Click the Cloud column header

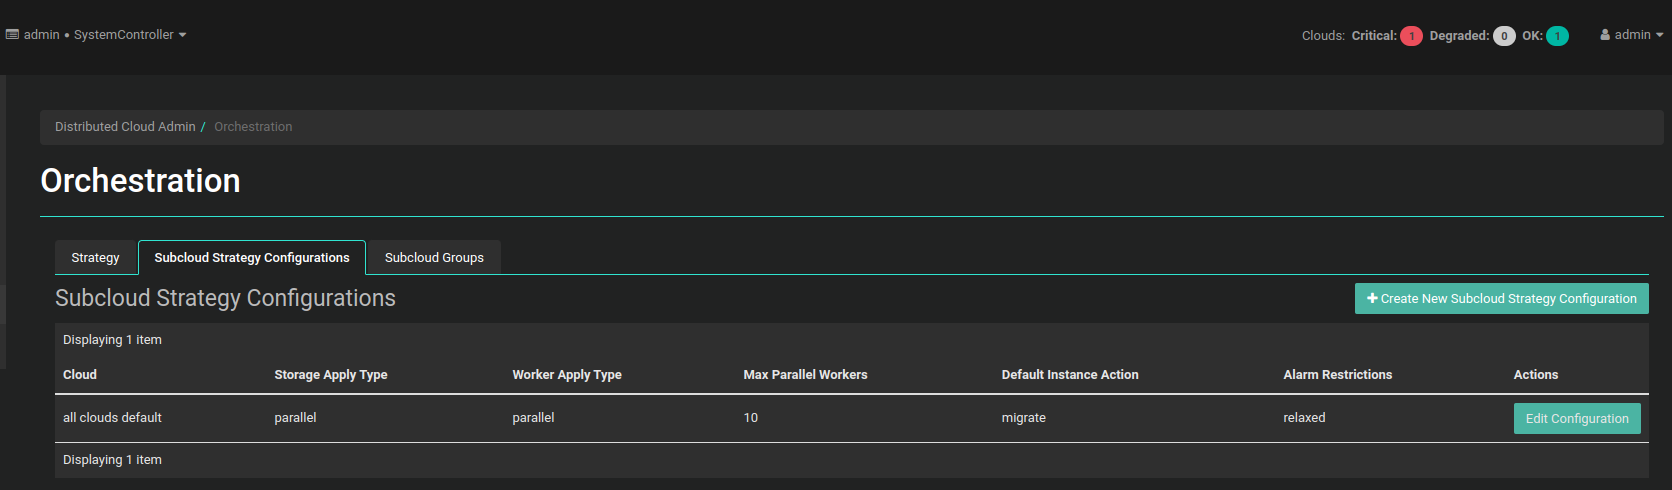click(x=80, y=375)
